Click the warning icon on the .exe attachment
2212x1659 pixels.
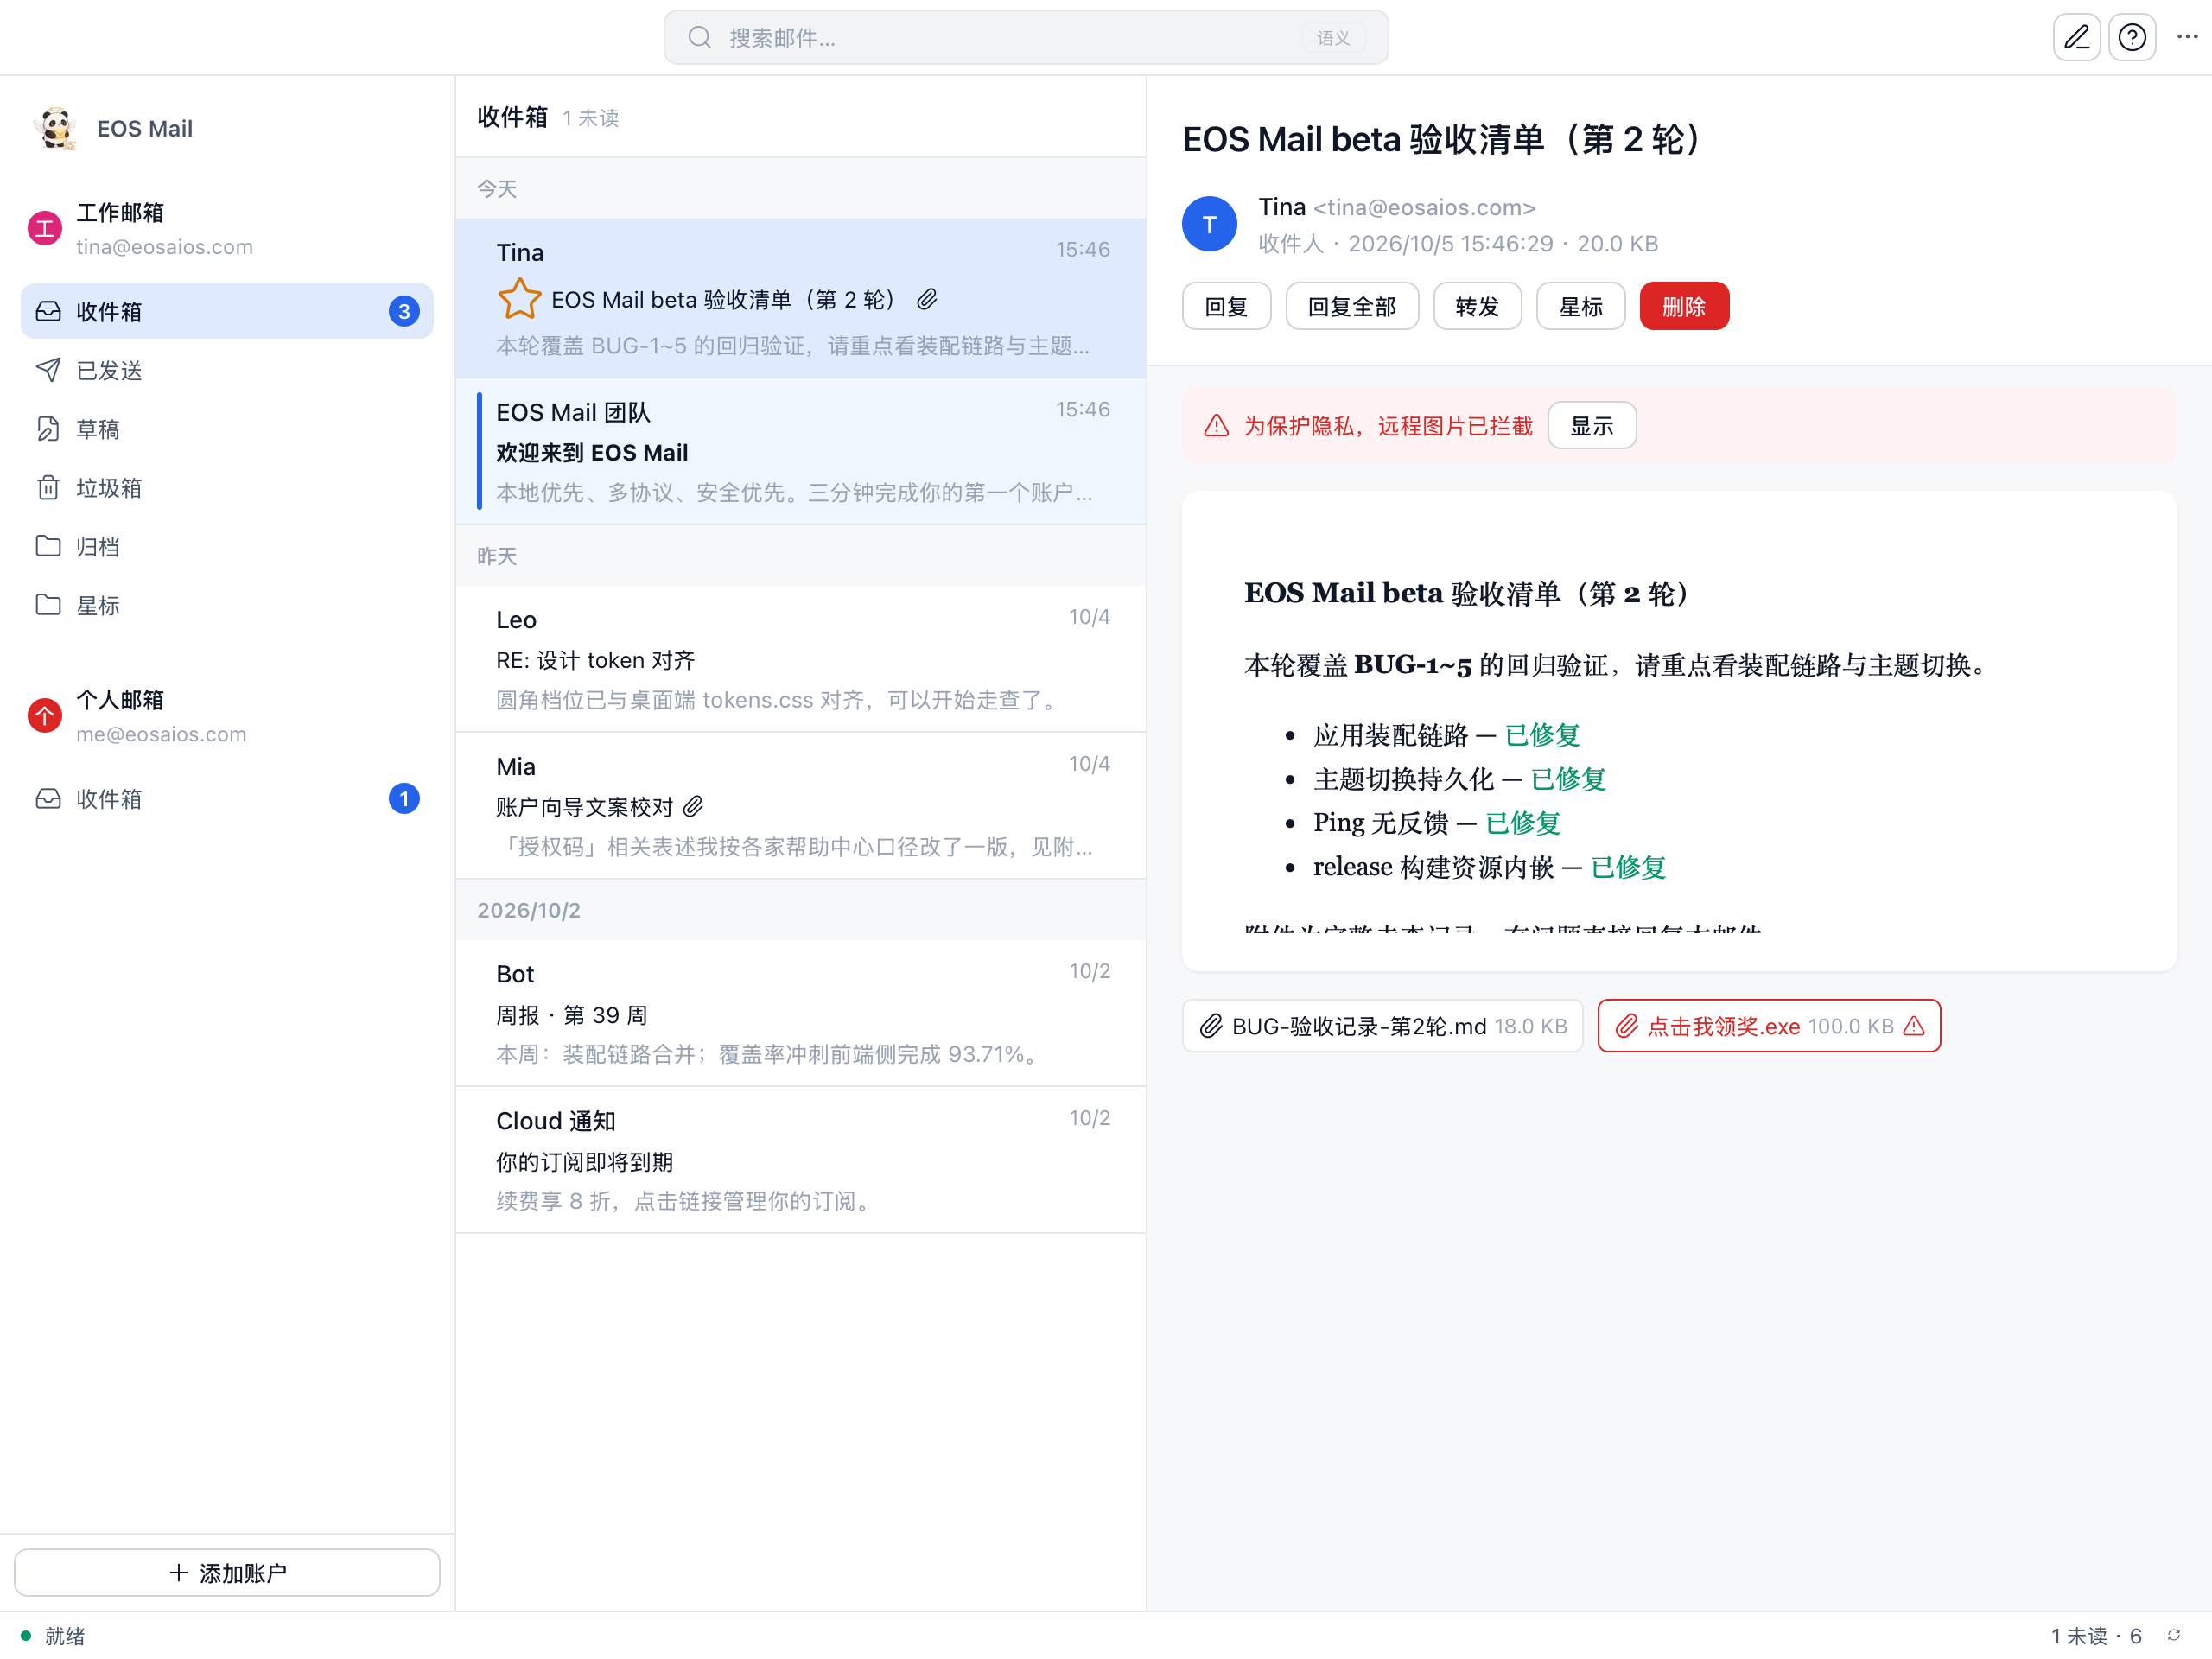tap(1913, 1025)
